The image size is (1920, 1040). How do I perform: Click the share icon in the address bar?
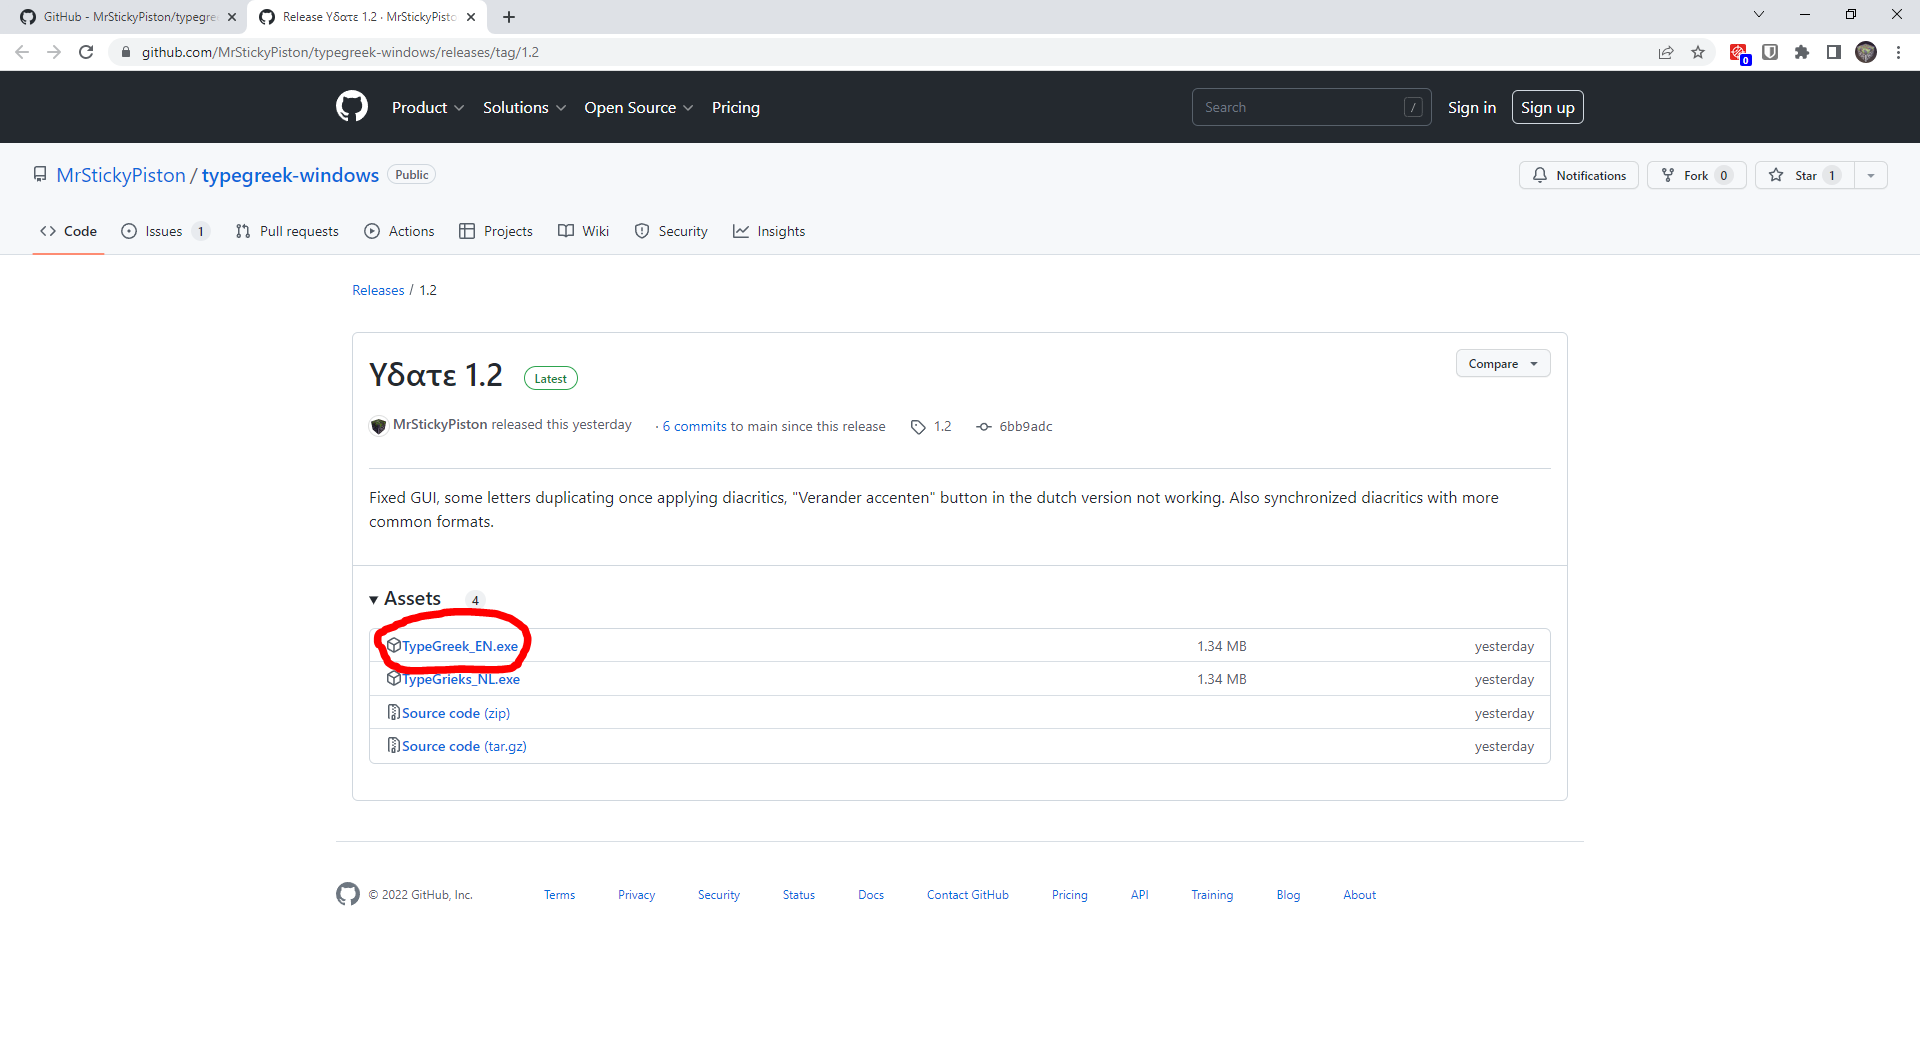click(1666, 52)
